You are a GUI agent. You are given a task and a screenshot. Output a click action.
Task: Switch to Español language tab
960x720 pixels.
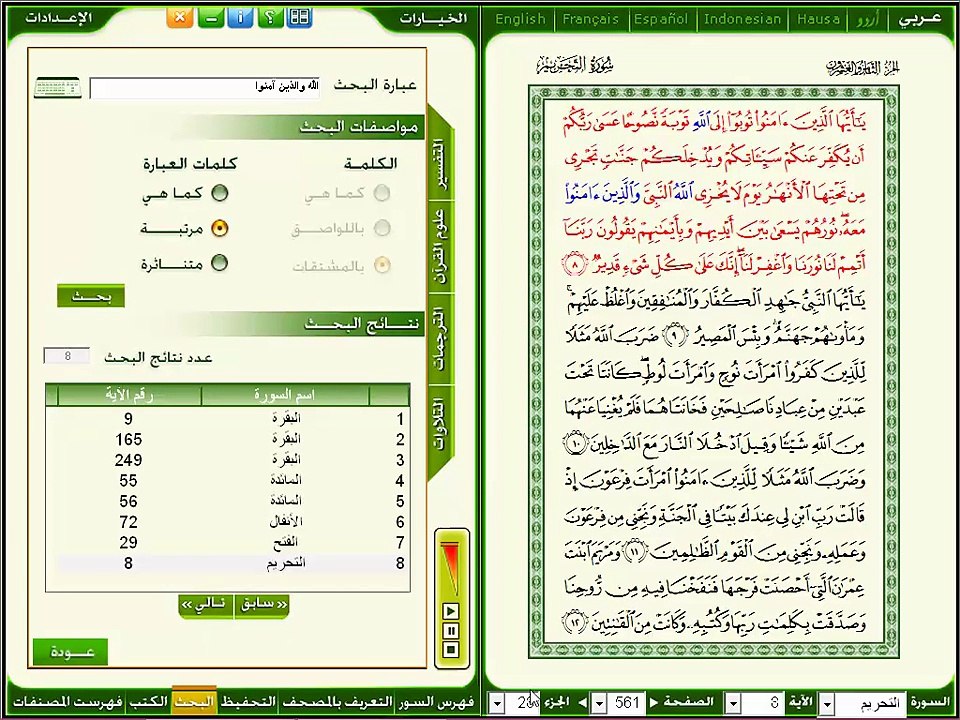click(x=661, y=19)
